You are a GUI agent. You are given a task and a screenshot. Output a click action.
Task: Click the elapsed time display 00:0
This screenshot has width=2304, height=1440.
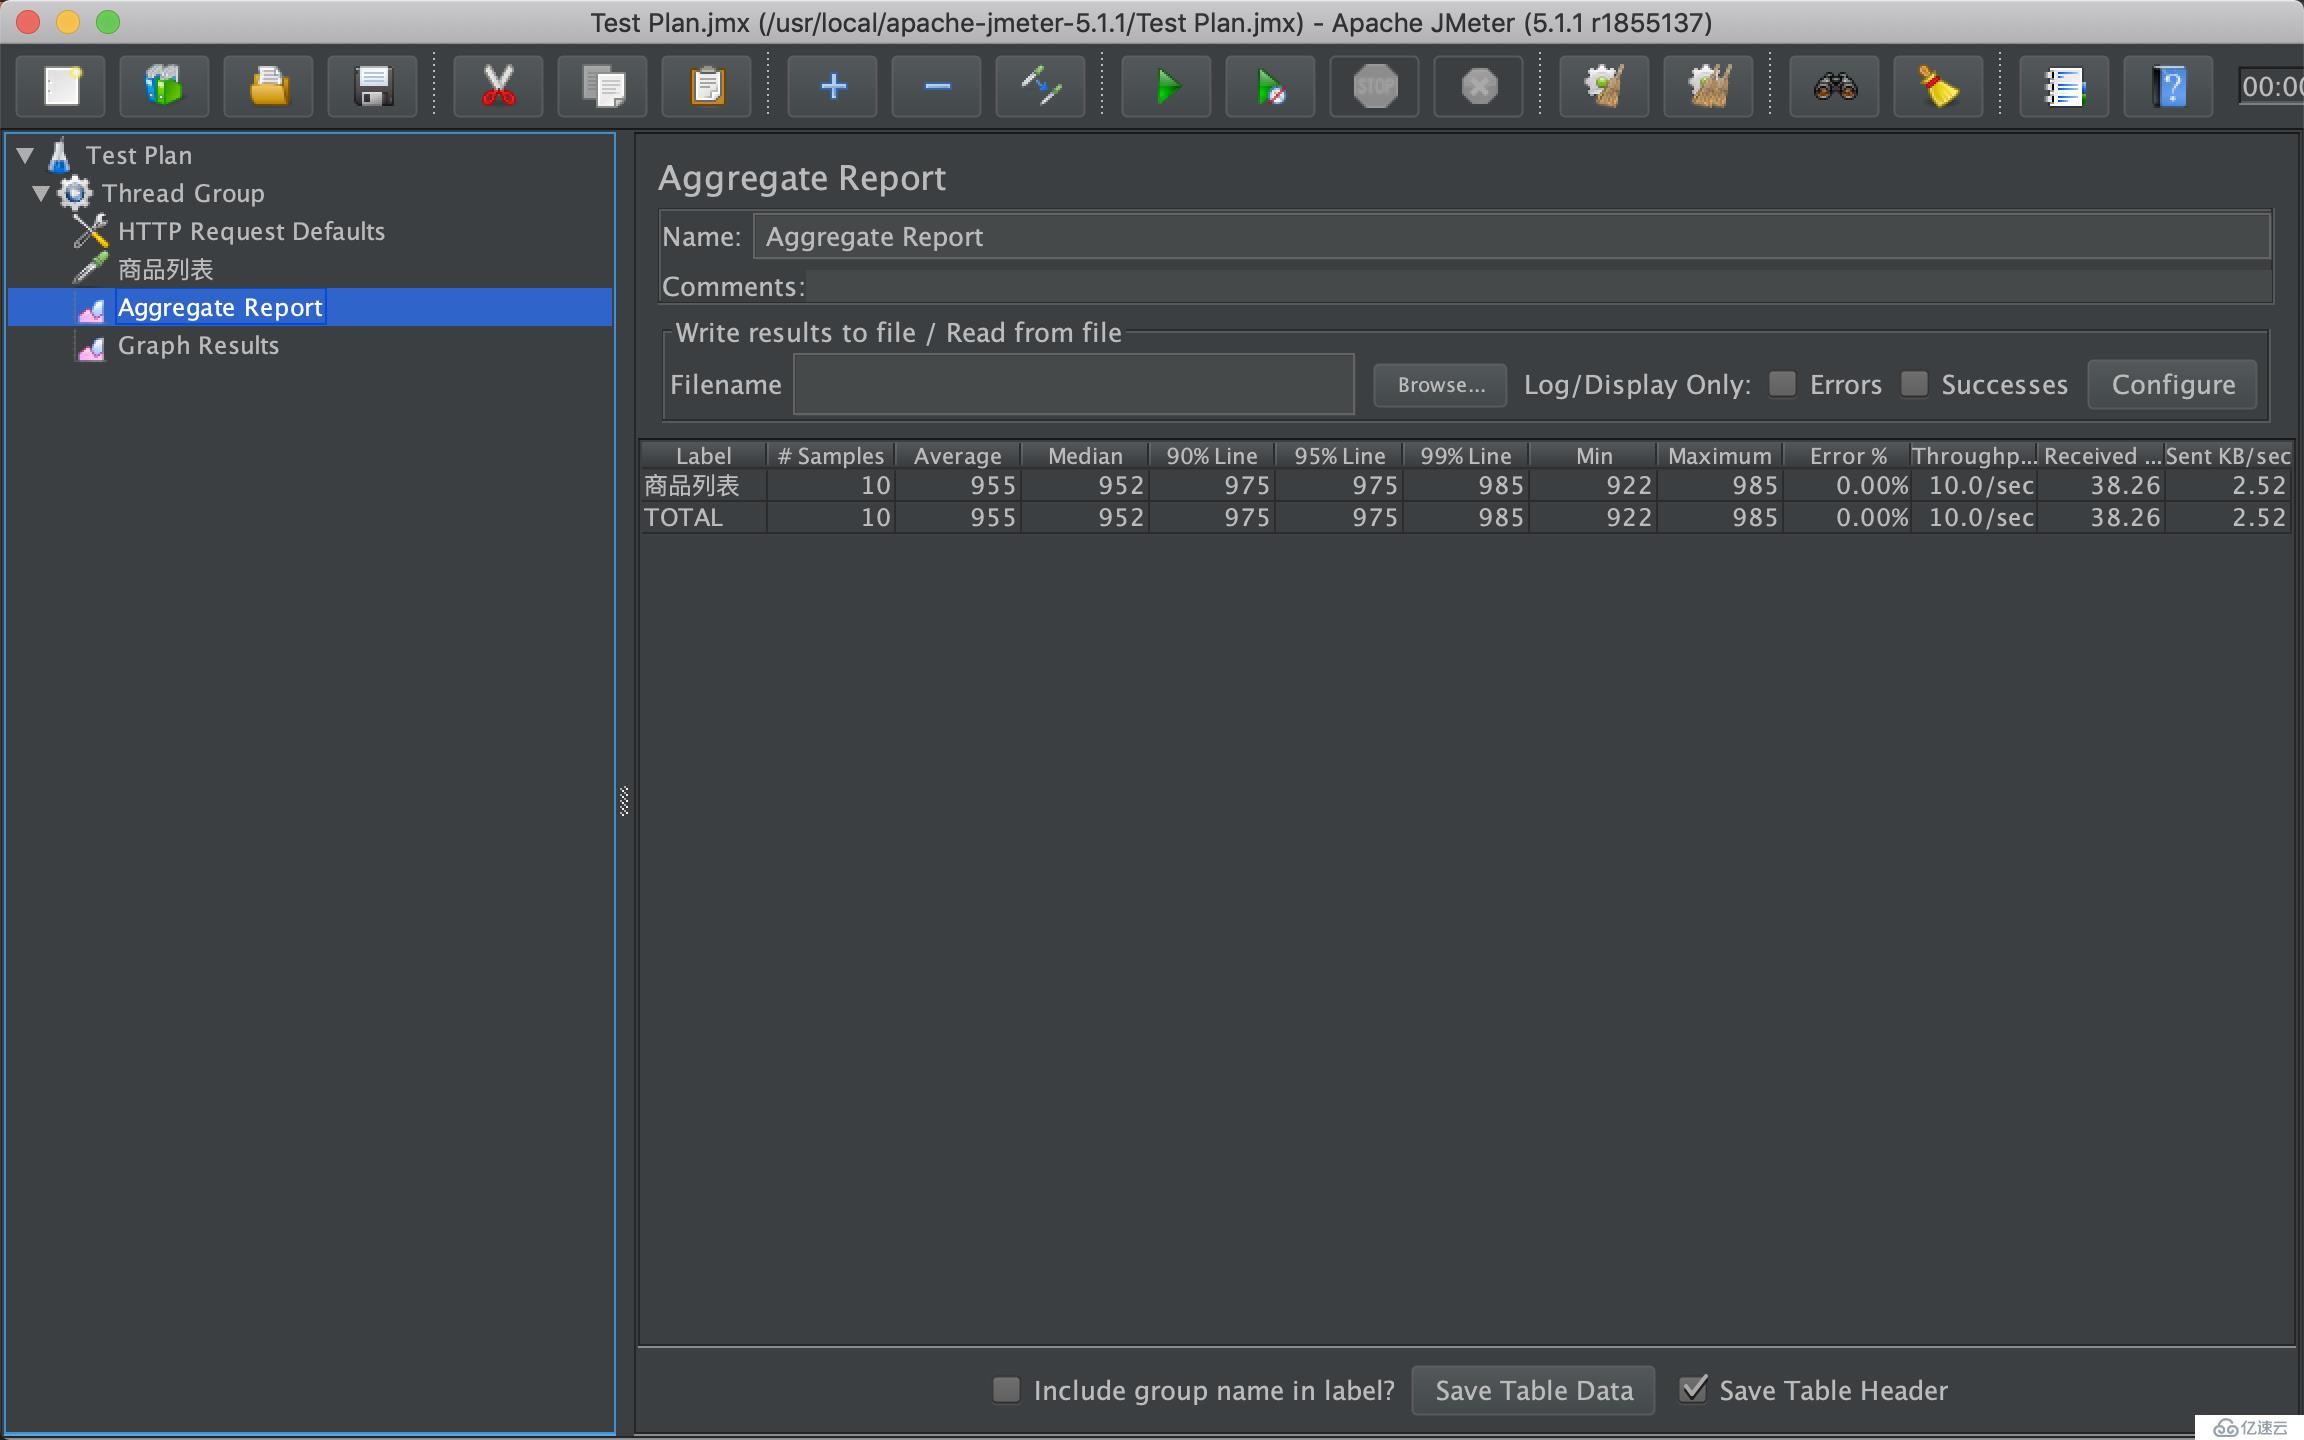click(x=2271, y=87)
